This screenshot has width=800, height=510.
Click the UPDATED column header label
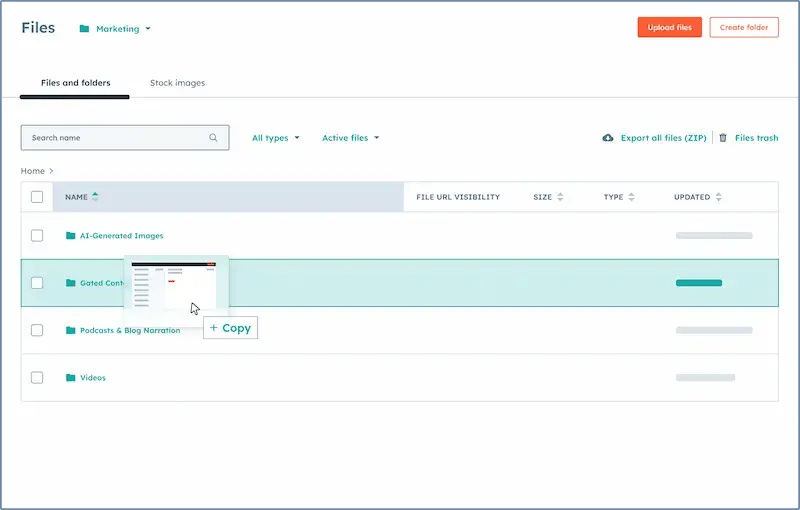pyautogui.click(x=692, y=197)
